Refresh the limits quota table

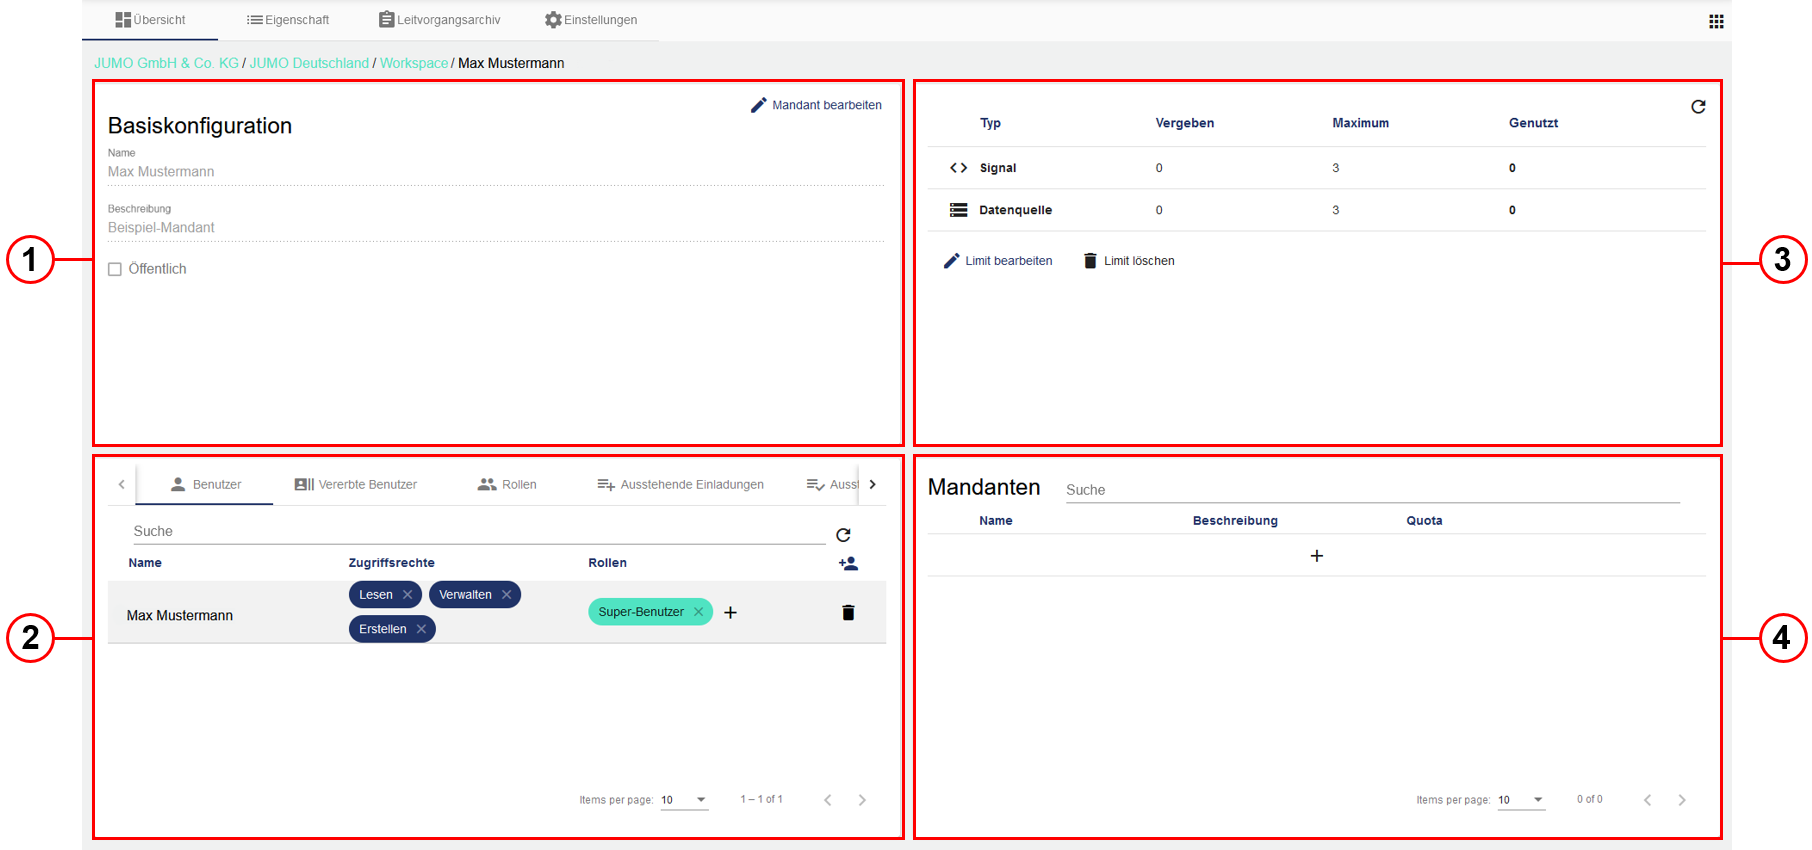(x=1698, y=107)
